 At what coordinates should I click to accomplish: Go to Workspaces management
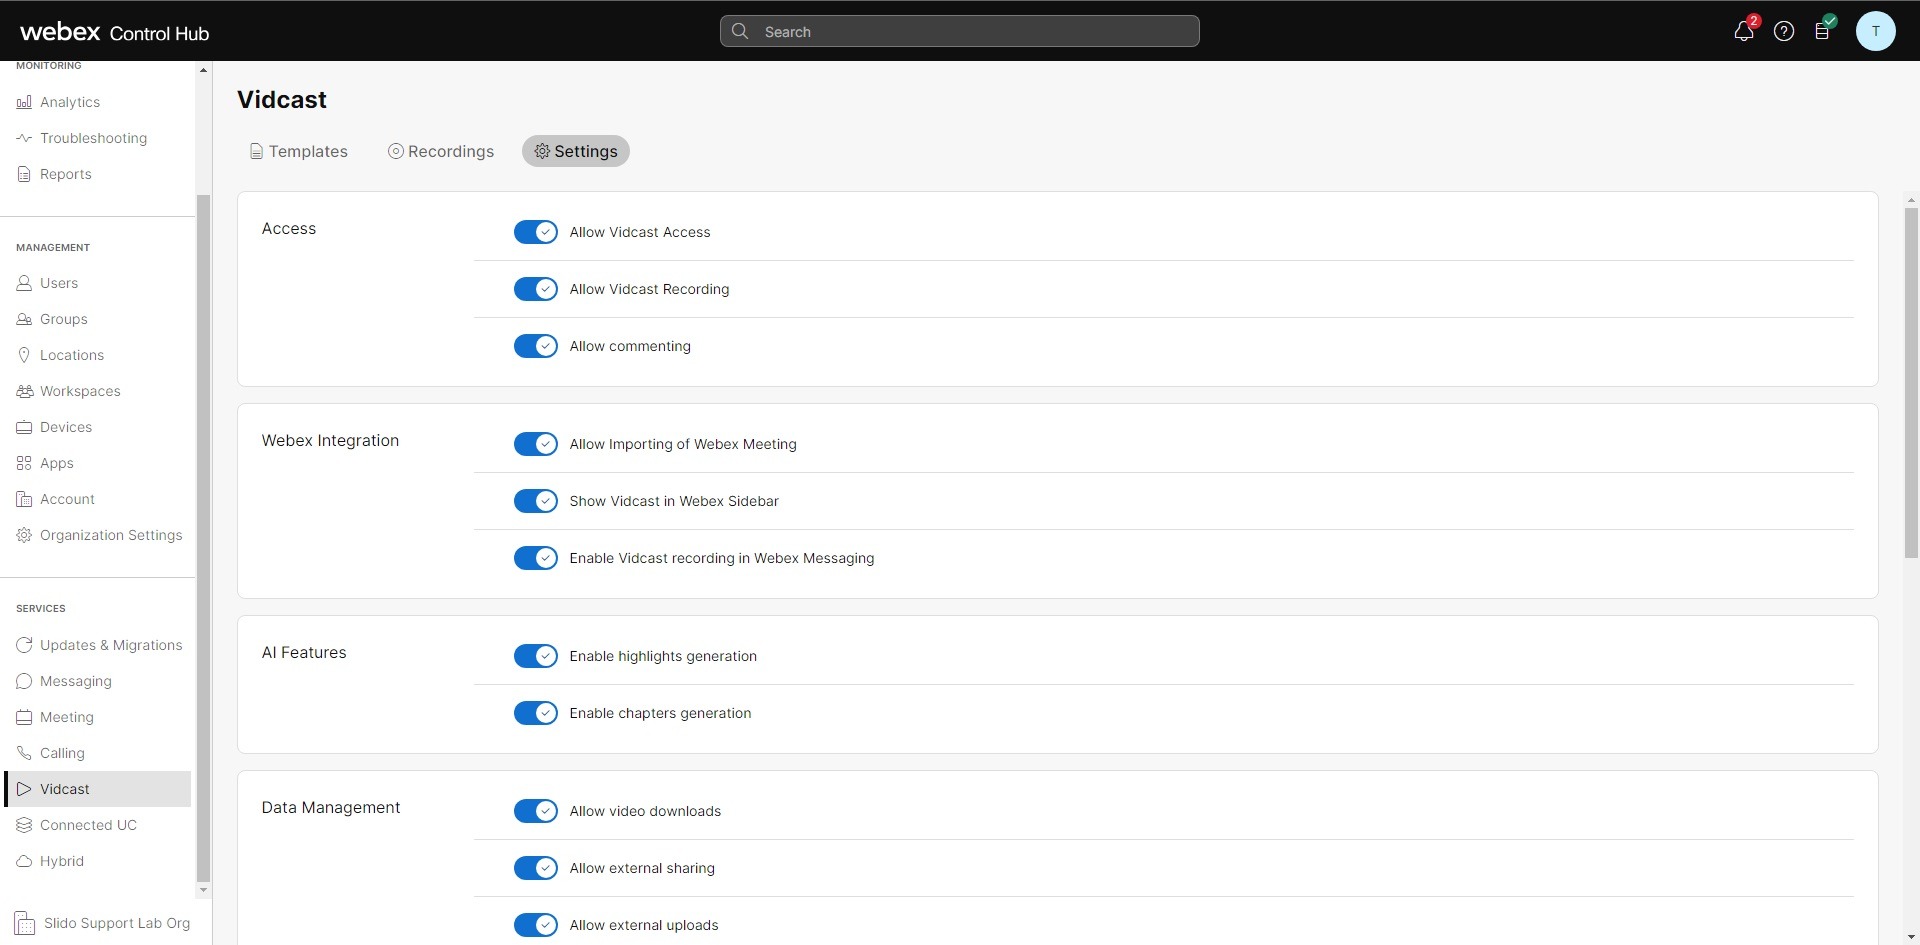pyautogui.click(x=80, y=391)
